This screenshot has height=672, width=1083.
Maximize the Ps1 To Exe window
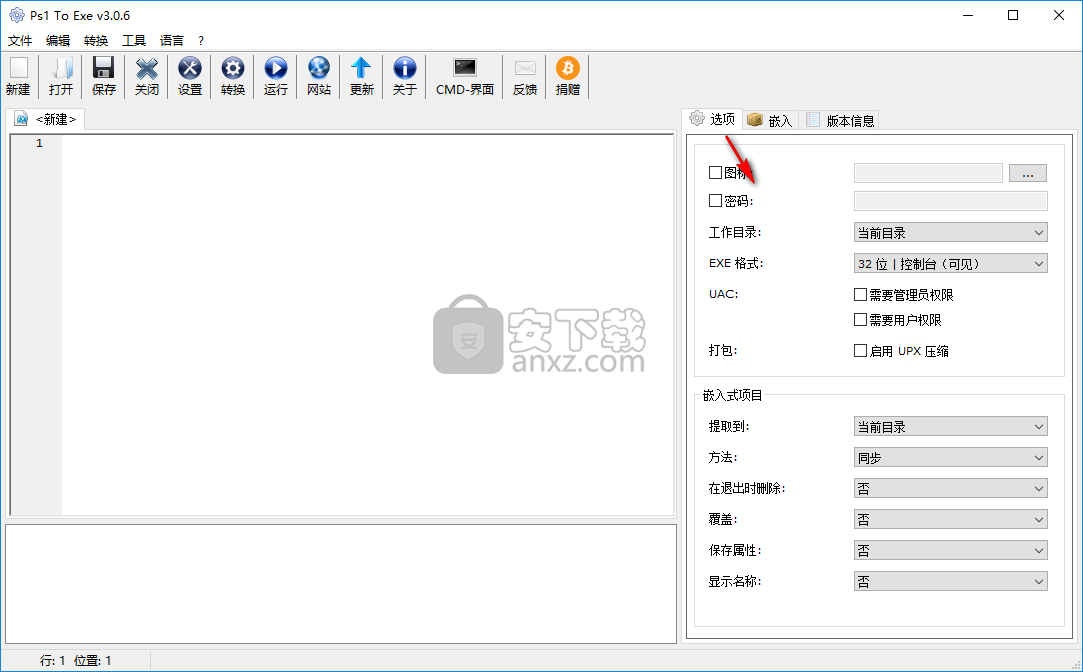pos(1013,15)
